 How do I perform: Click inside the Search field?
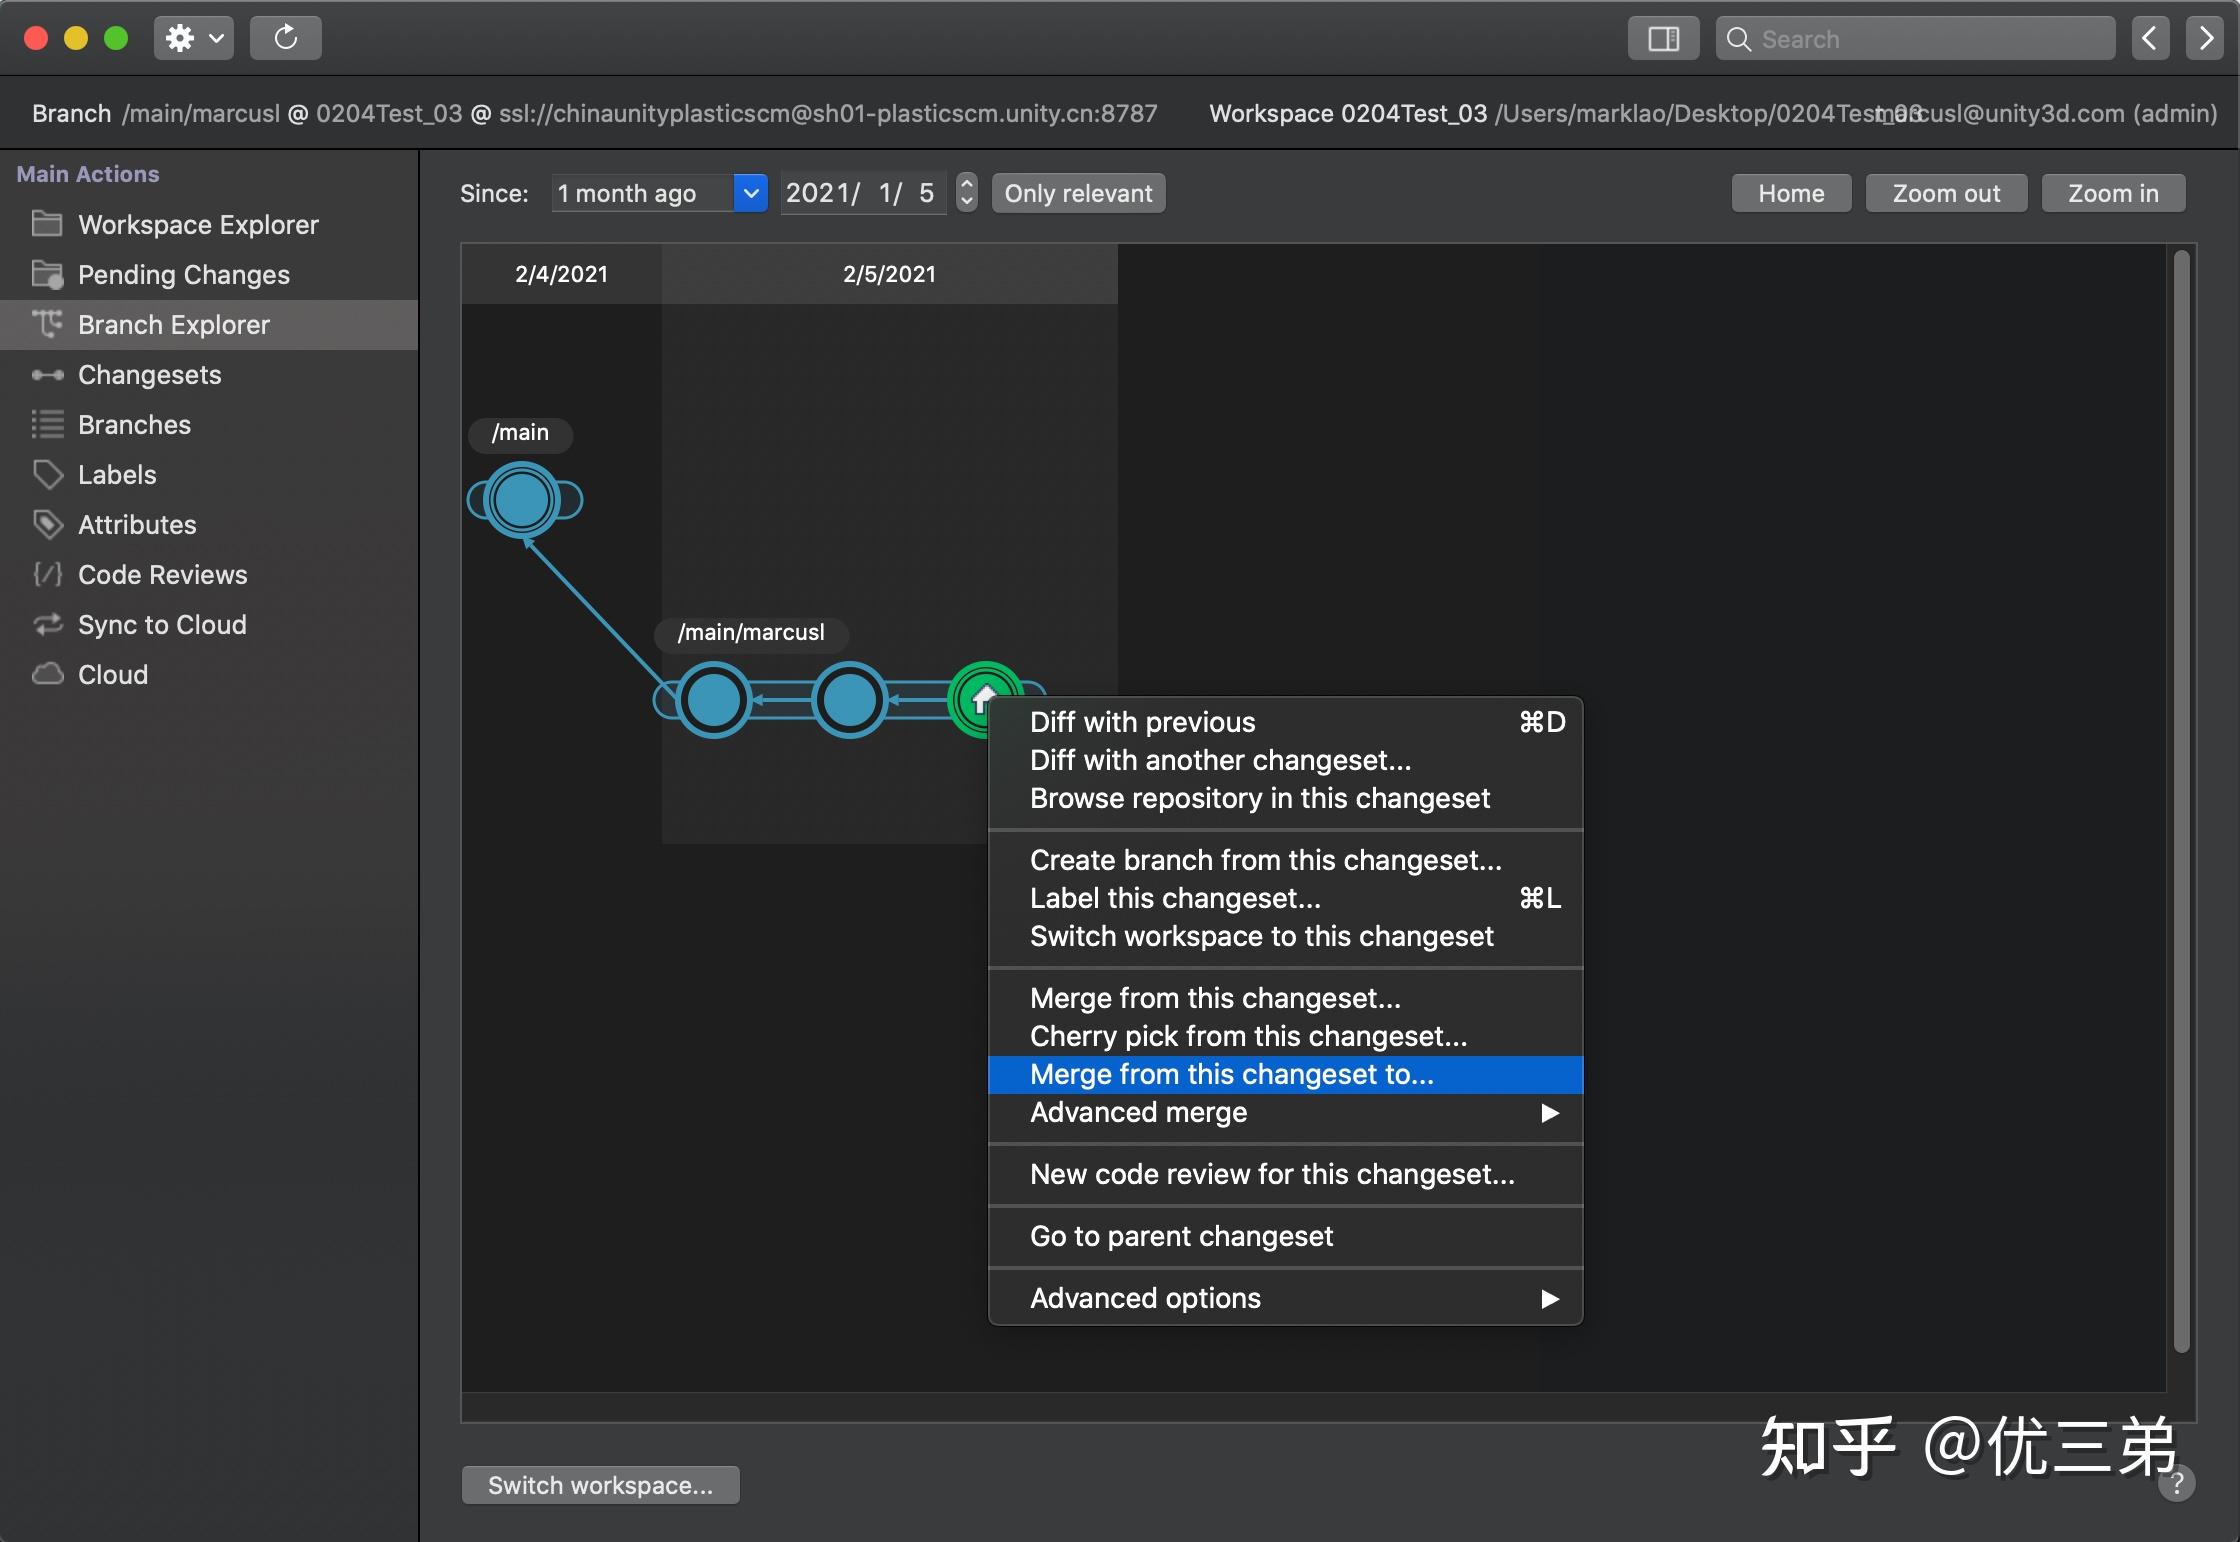tap(1914, 38)
